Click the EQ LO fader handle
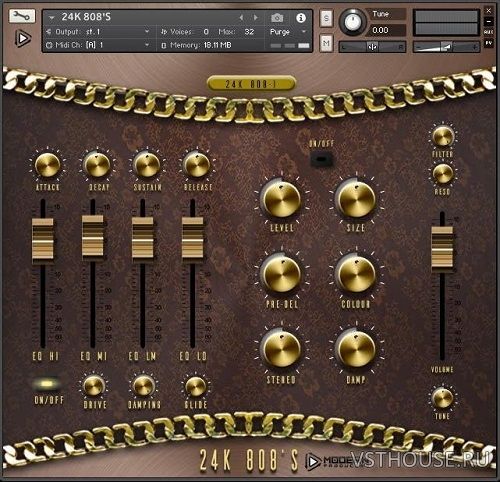The height and width of the screenshot is (482, 500). (193, 237)
